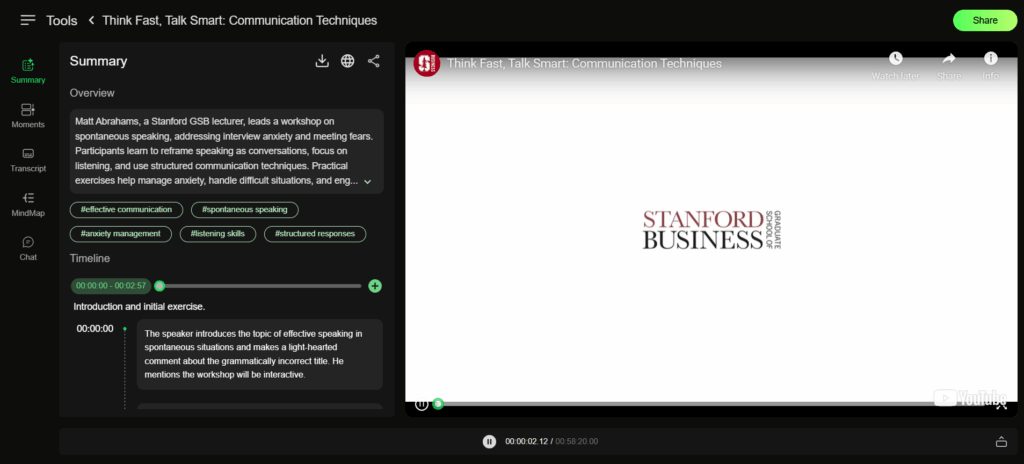The width and height of the screenshot is (1024, 464).
Task: Go back using the left chevron
Action: [91, 20]
